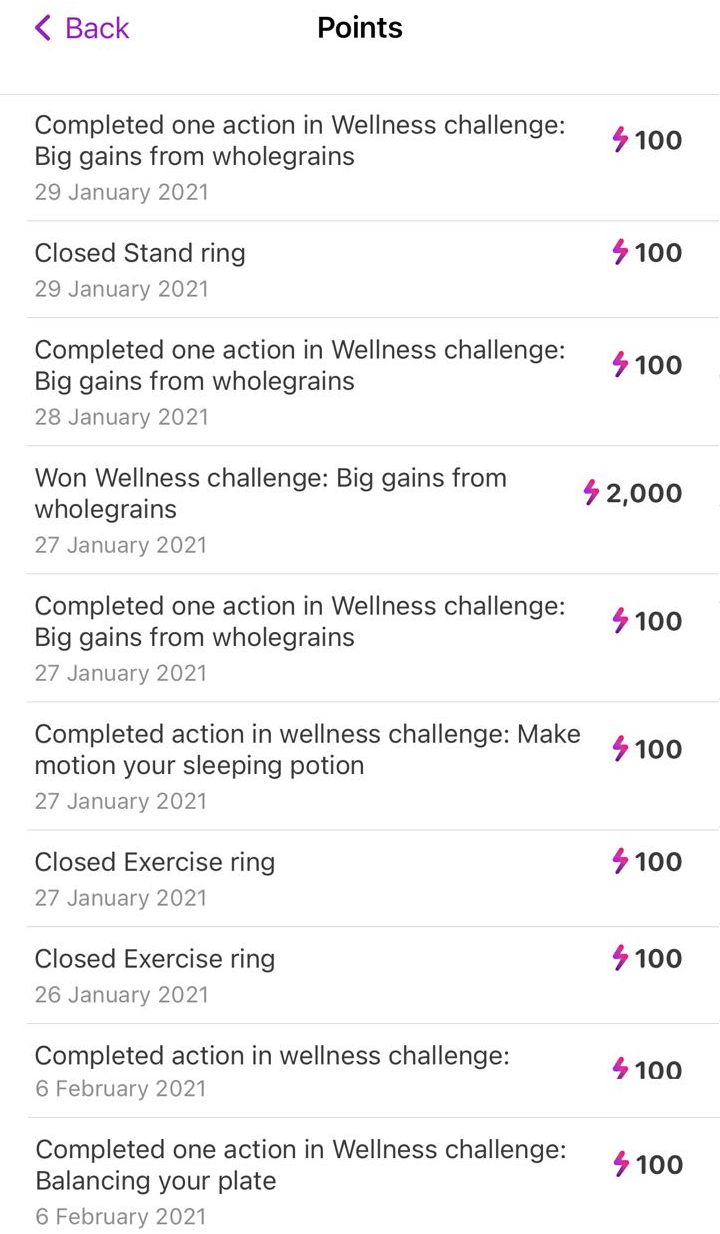The image size is (720, 1234).
Task: Click lightning icon for Balancing your plate row
Action: 620,1165
